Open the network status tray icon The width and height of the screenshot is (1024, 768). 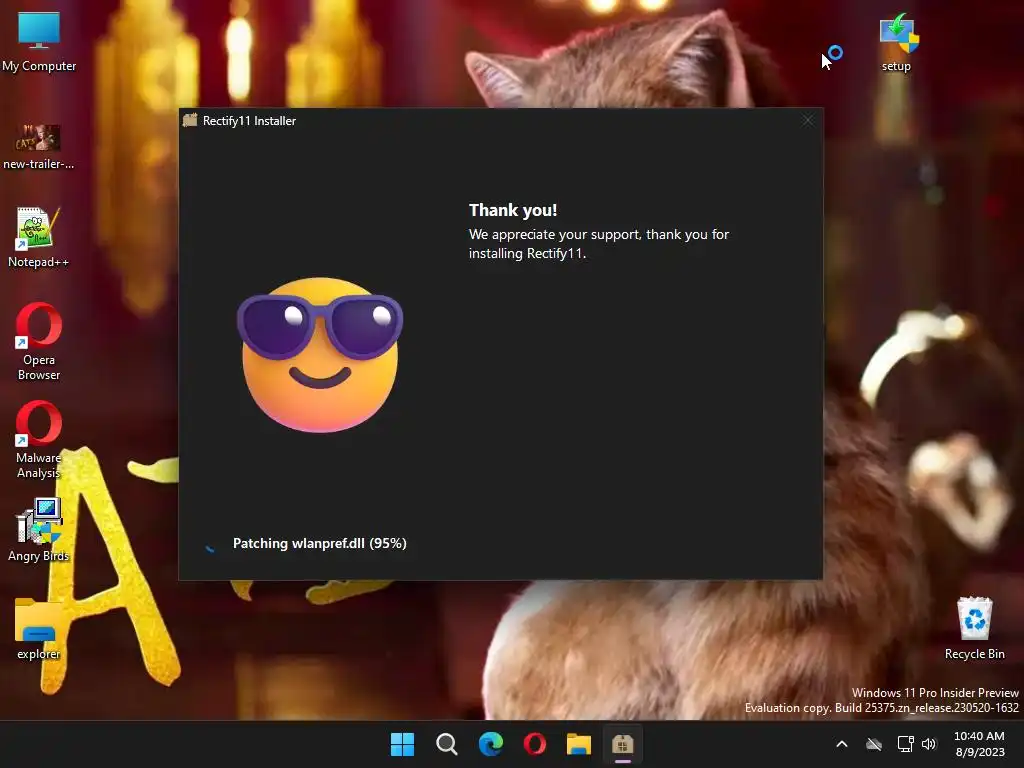905,744
